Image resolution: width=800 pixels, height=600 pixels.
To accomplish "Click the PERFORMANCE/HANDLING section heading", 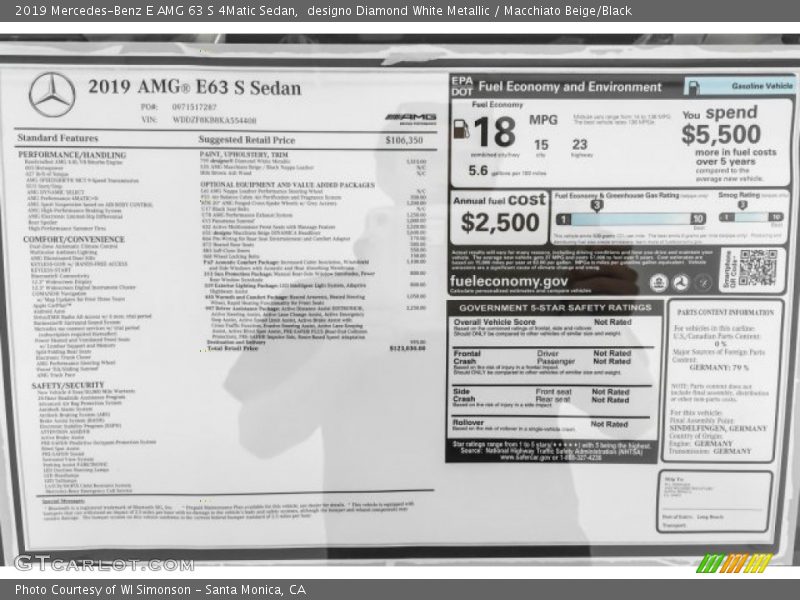I will tap(72, 155).
